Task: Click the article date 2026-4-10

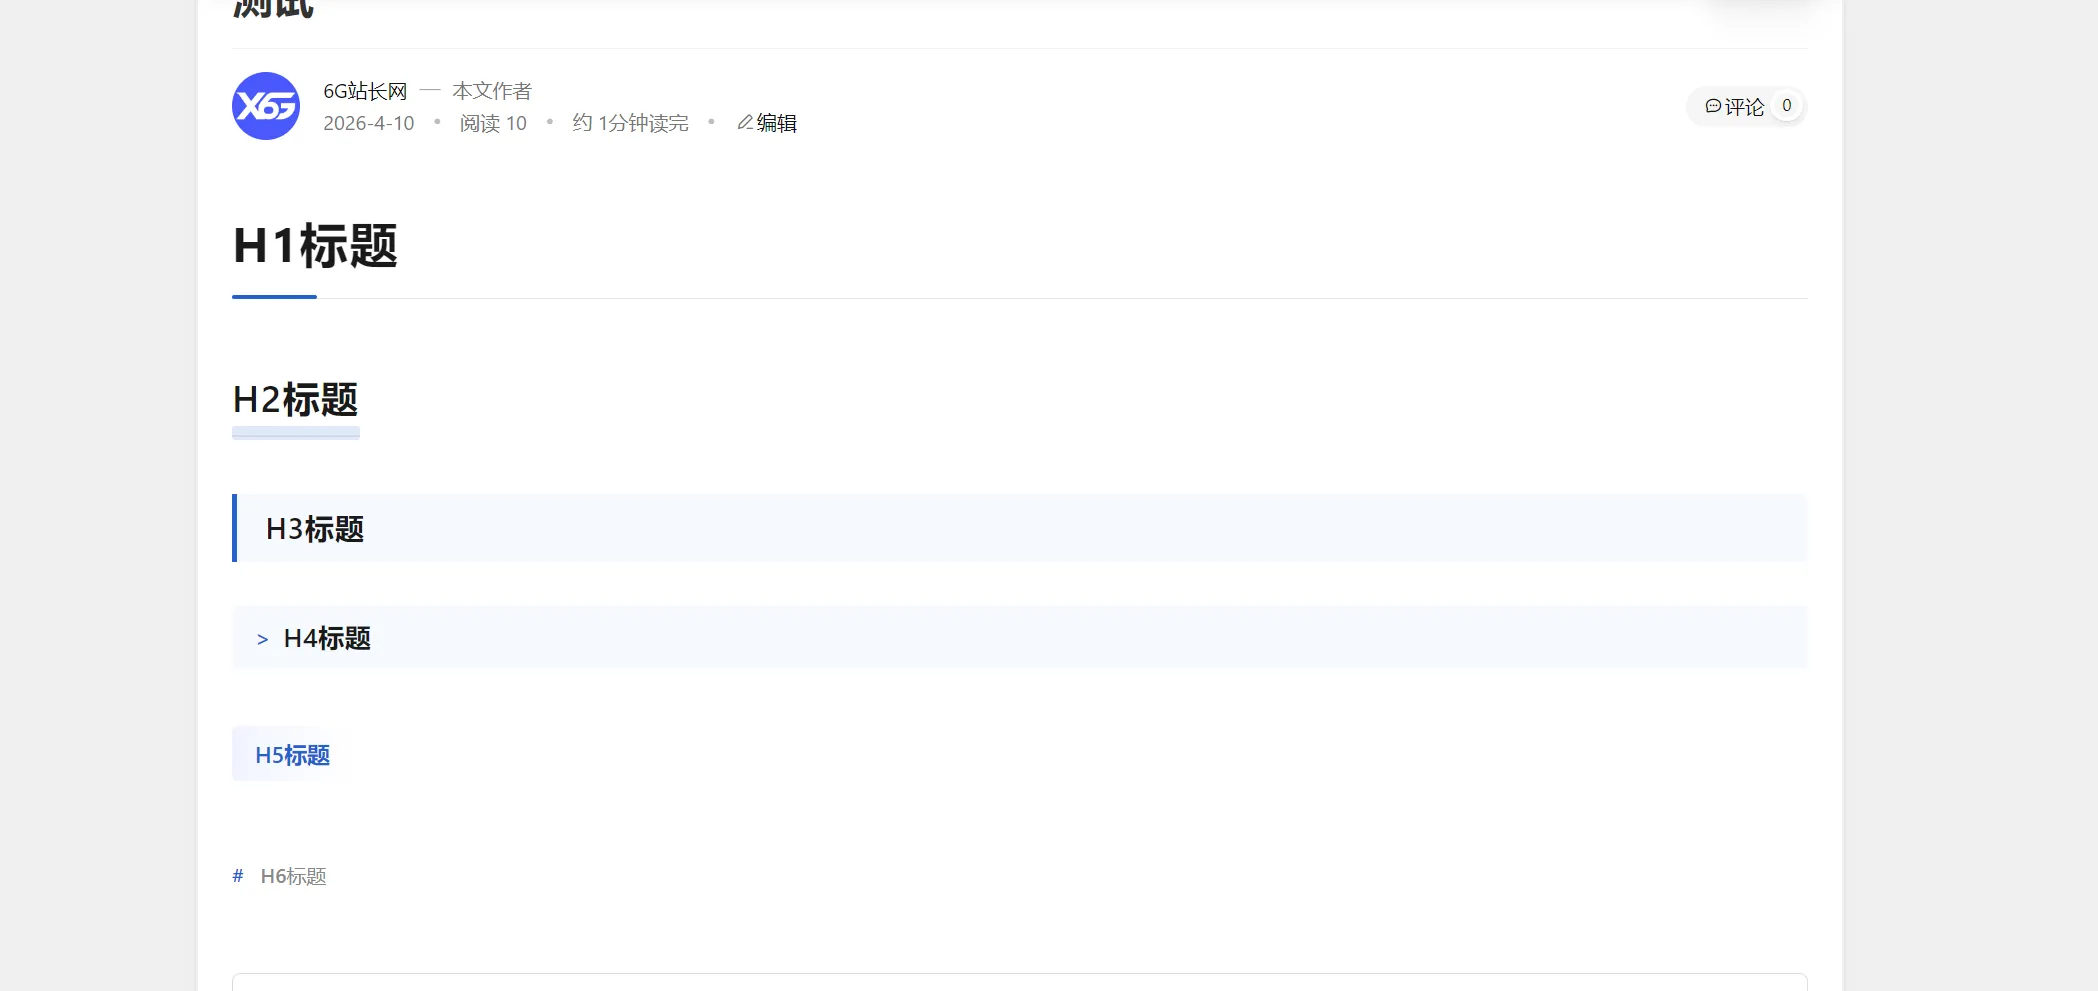Action: (x=368, y=122)
